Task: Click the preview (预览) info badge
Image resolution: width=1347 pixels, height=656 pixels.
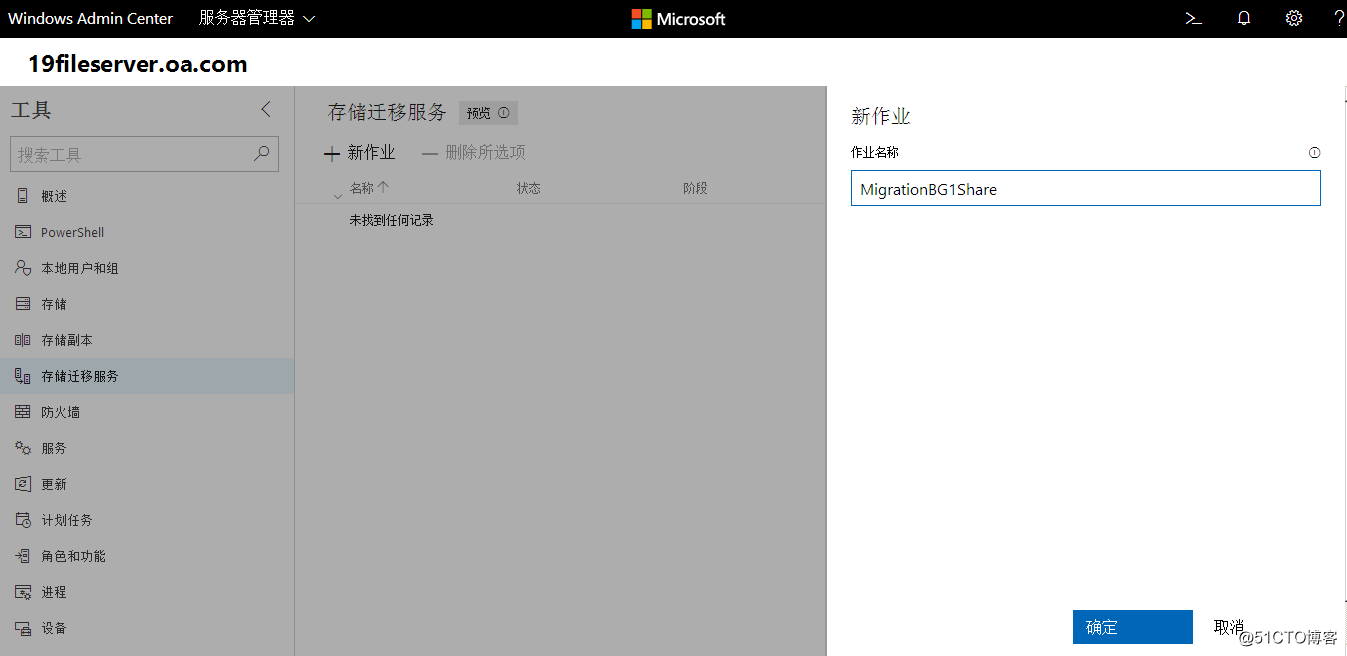Action: click(x=488, y=113)
